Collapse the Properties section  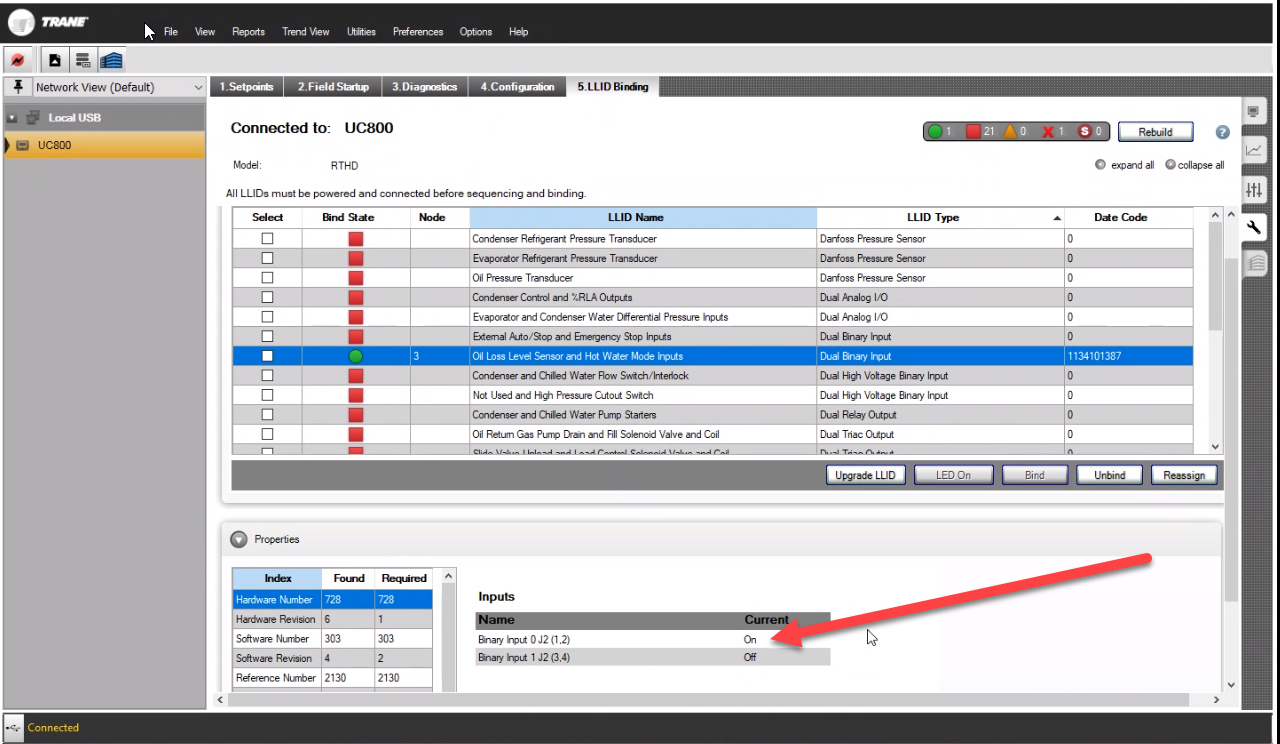click(238, 539)
